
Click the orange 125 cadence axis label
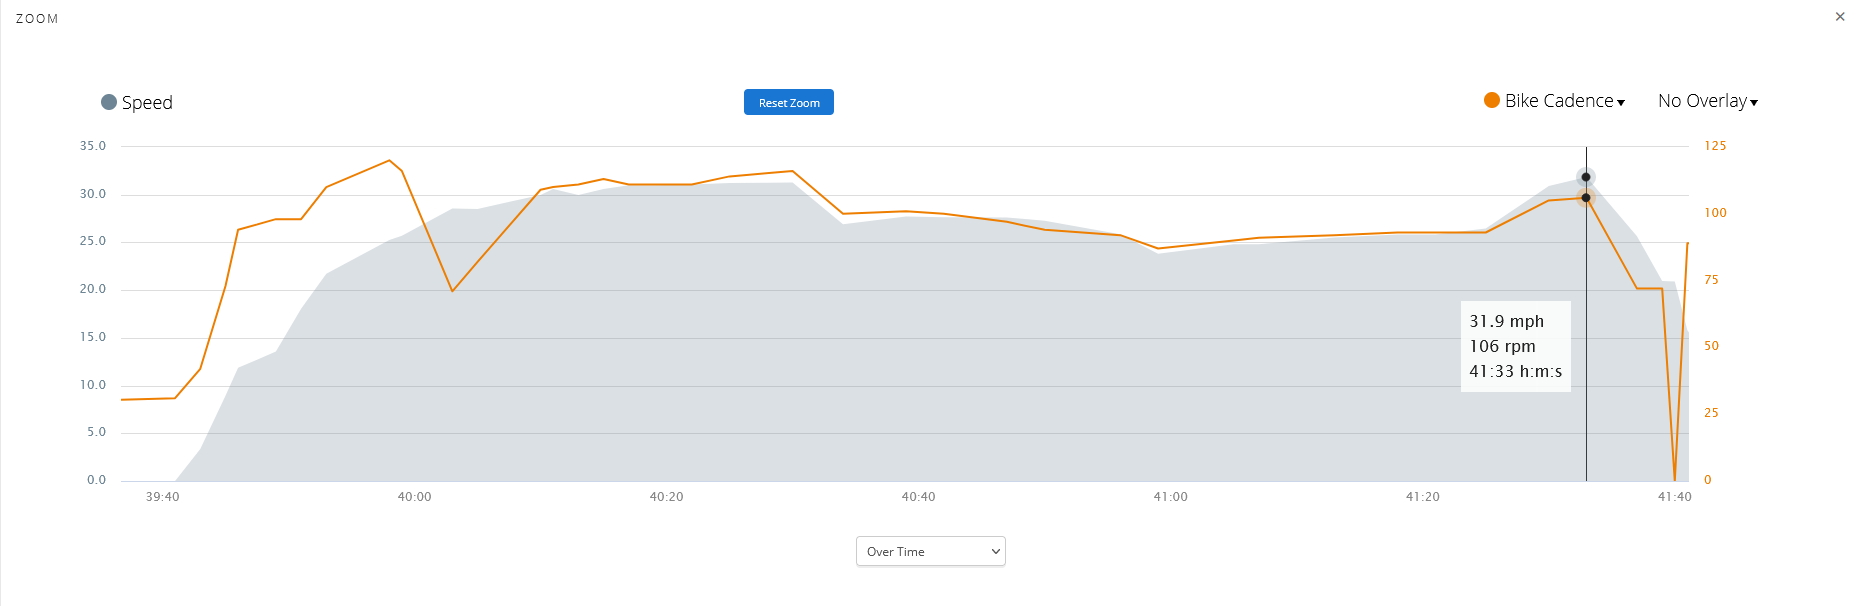[1715, 146]
